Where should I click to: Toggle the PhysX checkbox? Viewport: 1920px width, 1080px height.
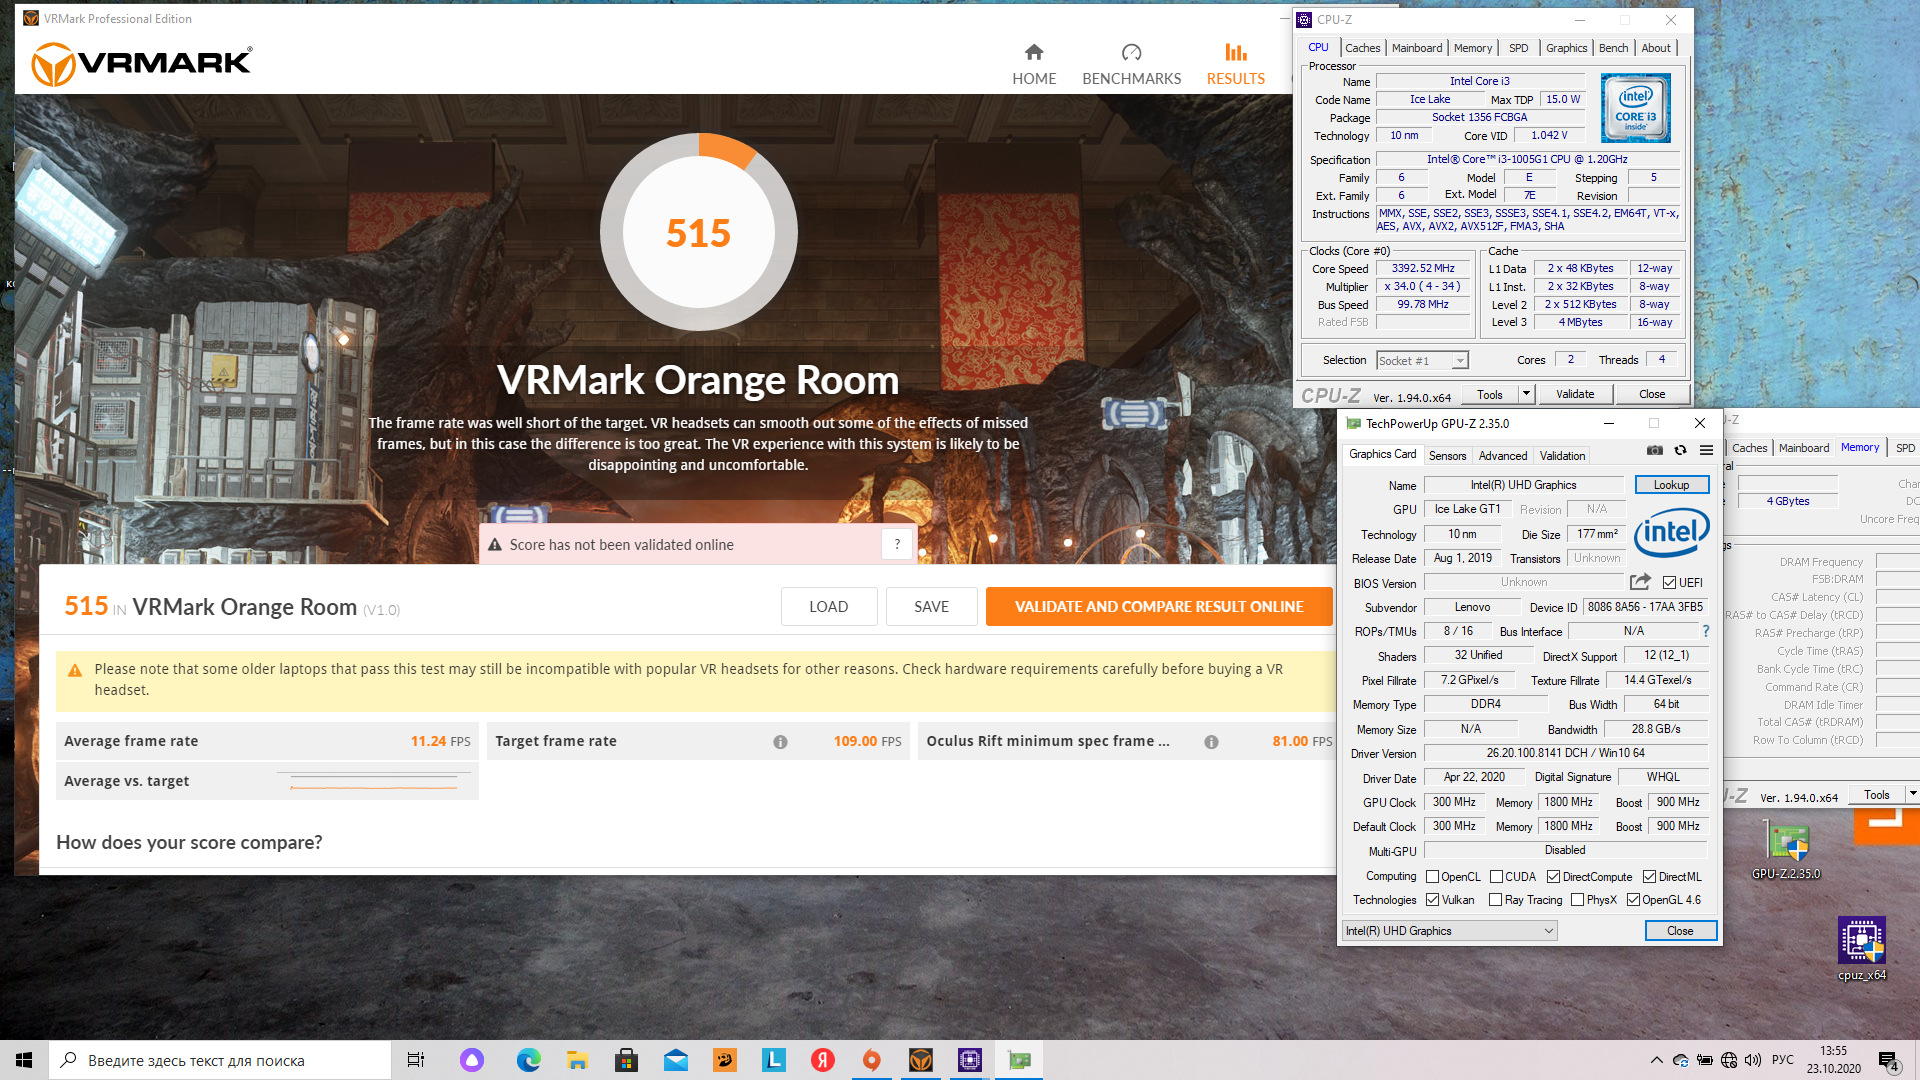pos(1577,900)
